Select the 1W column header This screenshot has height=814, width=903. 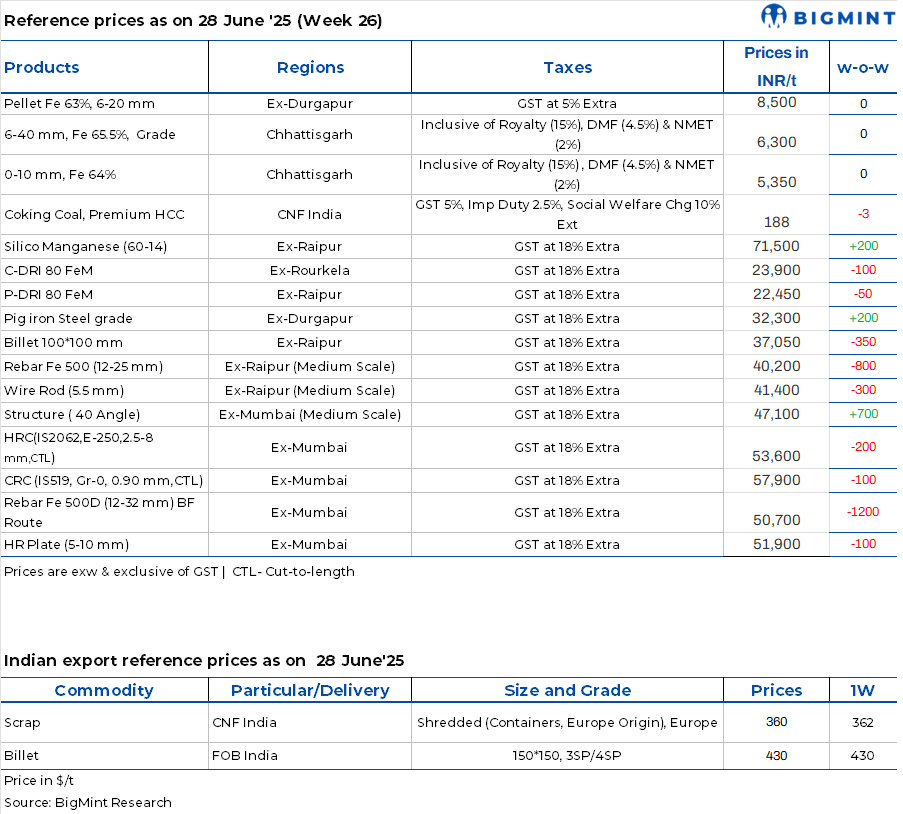(x=862, y=691)
